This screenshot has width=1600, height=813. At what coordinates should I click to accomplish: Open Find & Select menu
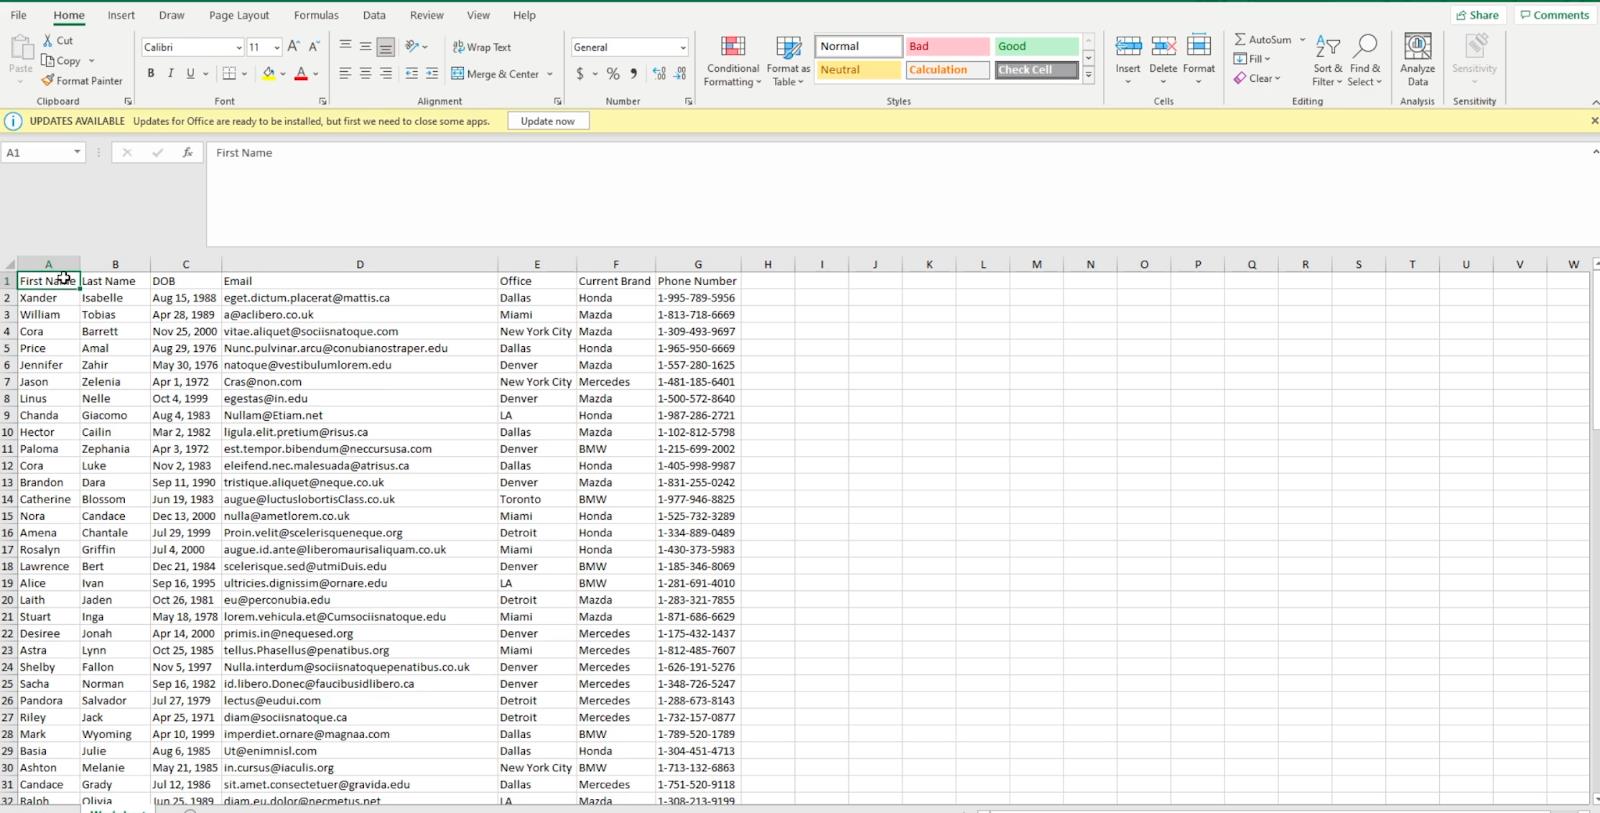1365,61
